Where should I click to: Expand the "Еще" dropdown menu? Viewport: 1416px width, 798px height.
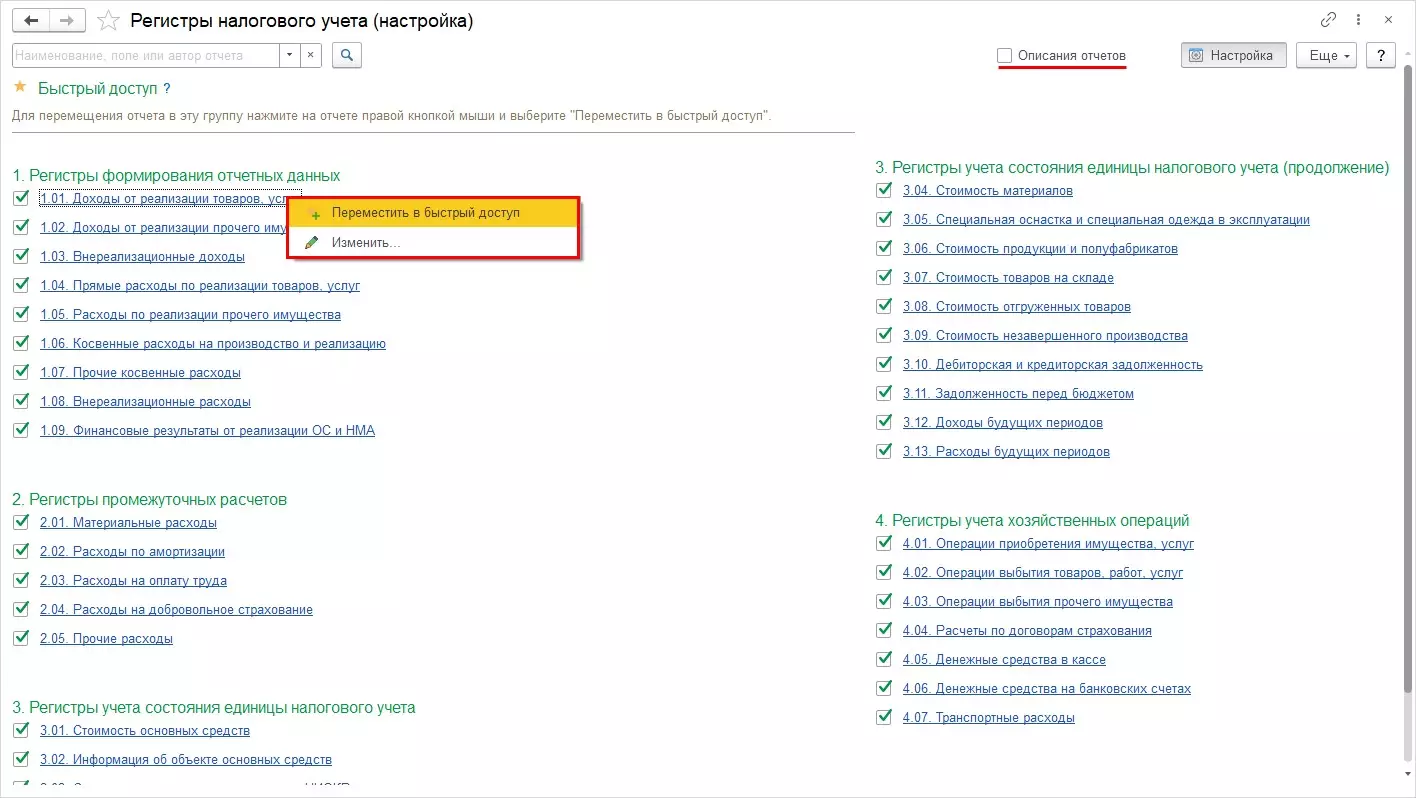pyautogui.click(x=1330, y=55)
